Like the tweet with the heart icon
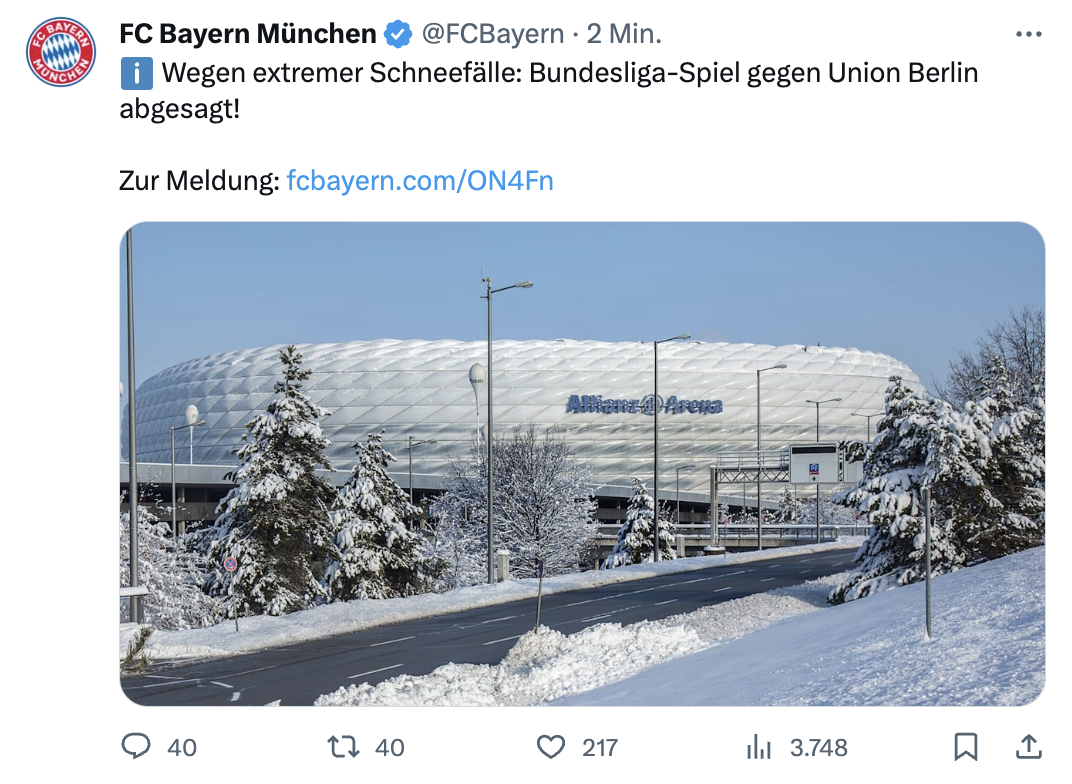This screenshot has height=784, width=1072. 551,746
